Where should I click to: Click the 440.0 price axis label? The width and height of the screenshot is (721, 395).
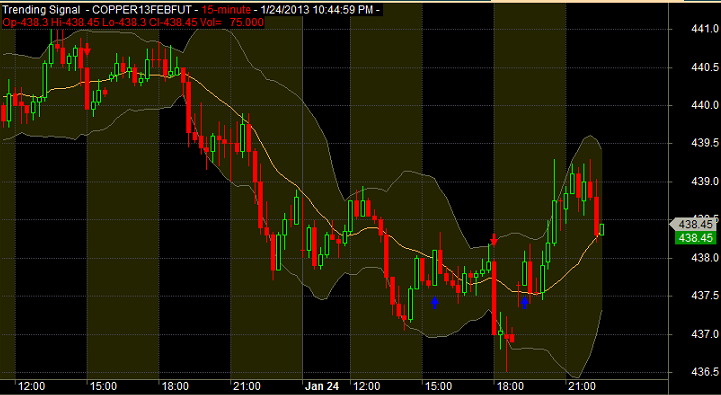705,105
